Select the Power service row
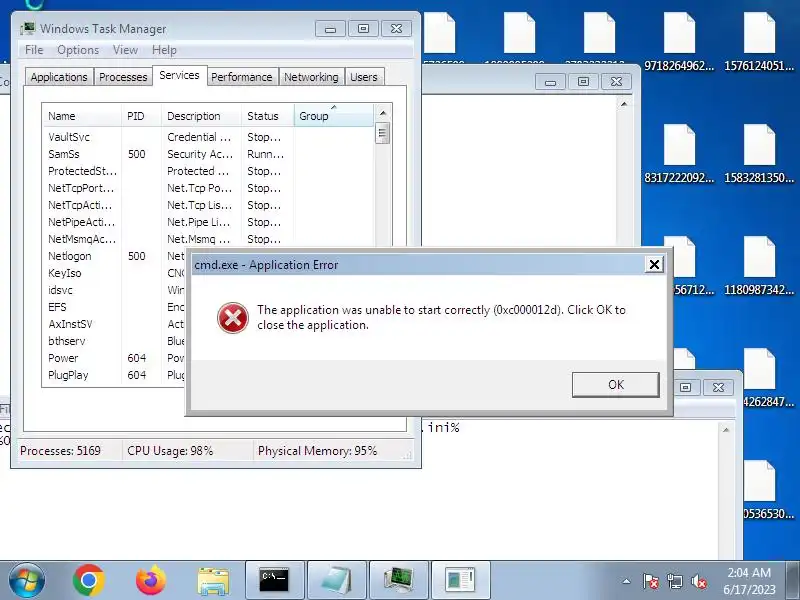Image resolution: width=800 pixels, height=600 pixels. click(114, 358)
